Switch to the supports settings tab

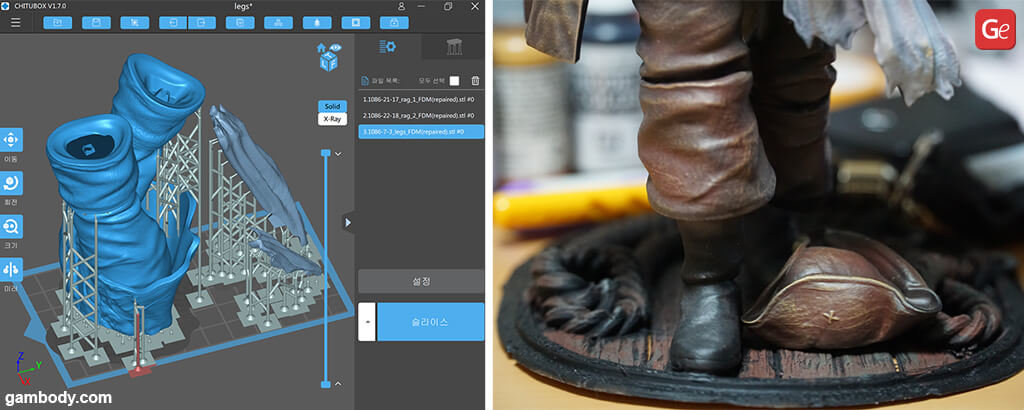pos(453,47)
